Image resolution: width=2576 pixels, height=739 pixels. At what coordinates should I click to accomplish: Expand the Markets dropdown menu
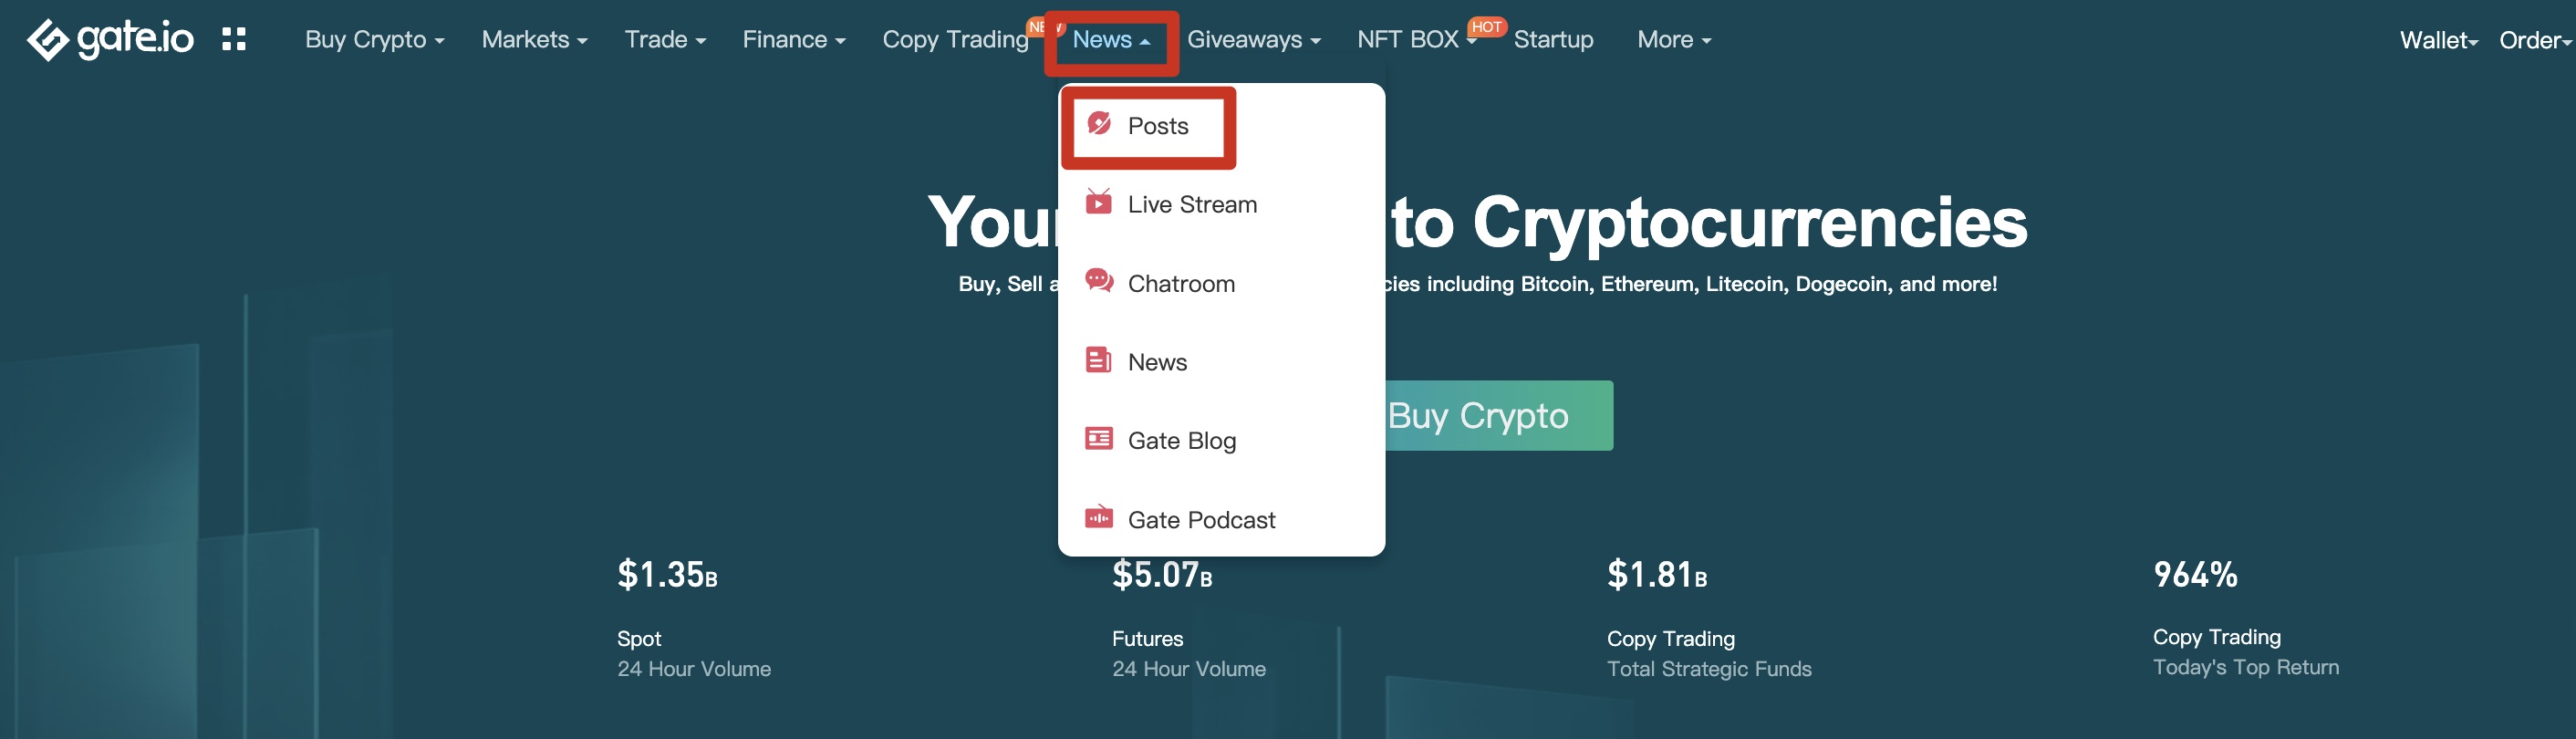[534, 40]
